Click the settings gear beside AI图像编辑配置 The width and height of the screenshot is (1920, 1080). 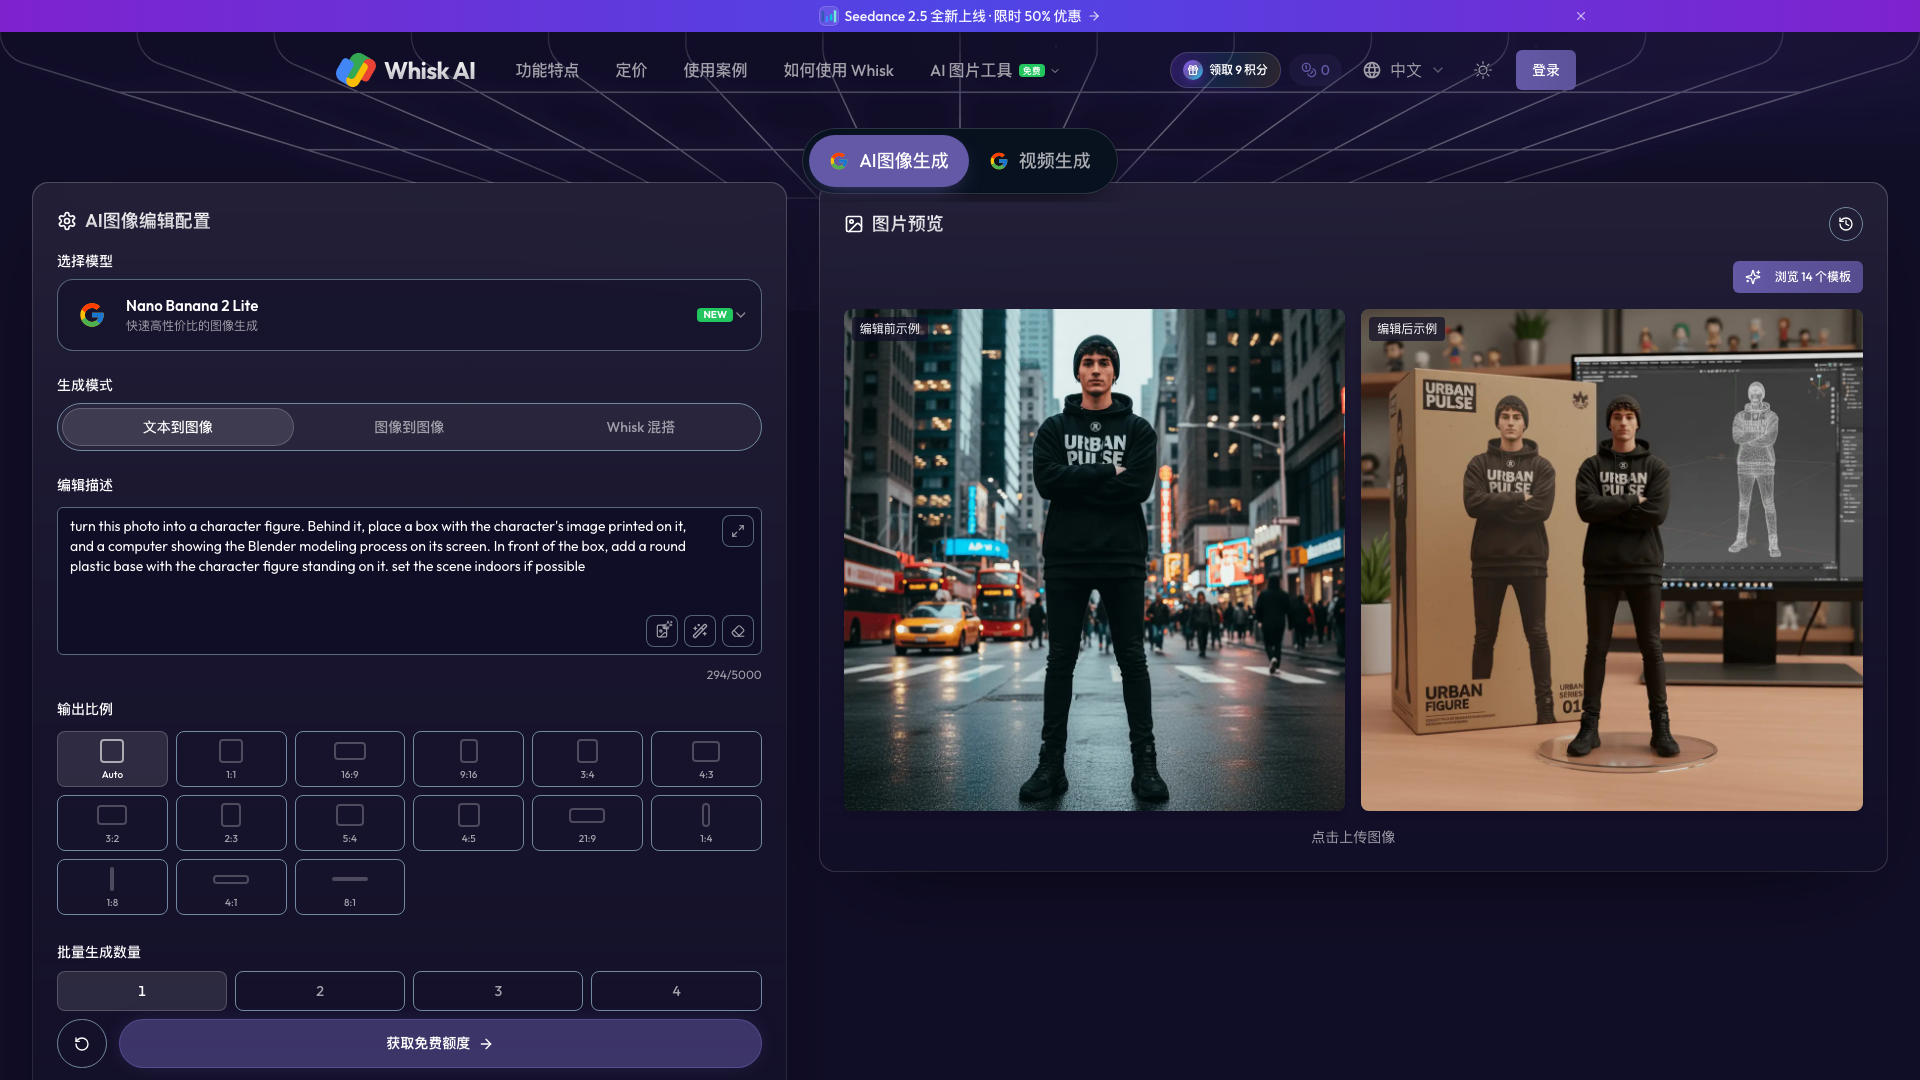[67, 221]
